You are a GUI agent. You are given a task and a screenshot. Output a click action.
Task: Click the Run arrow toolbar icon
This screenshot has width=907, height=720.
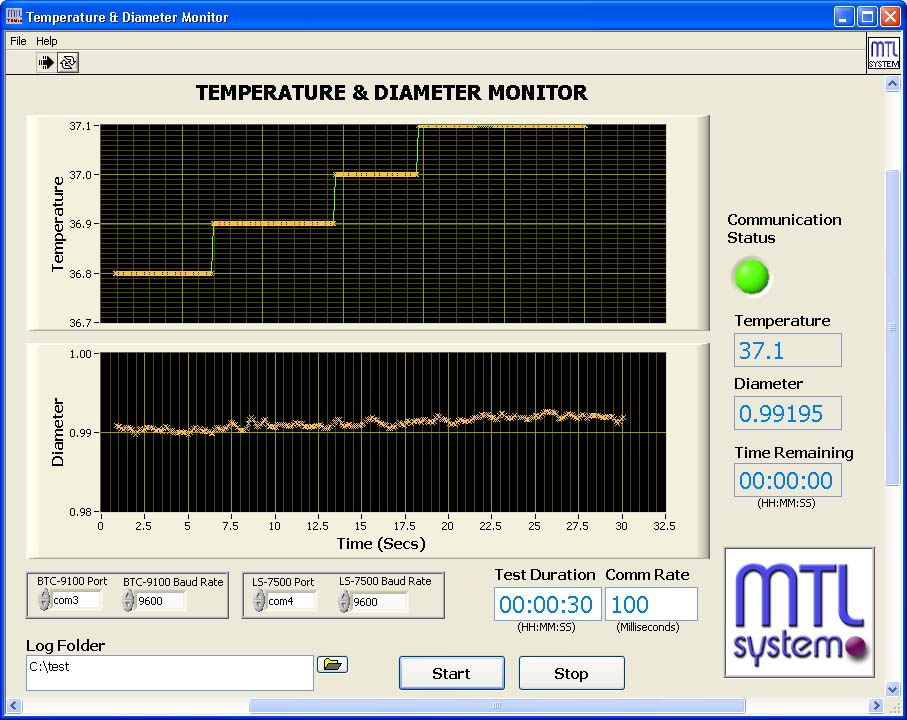[46, 62]
